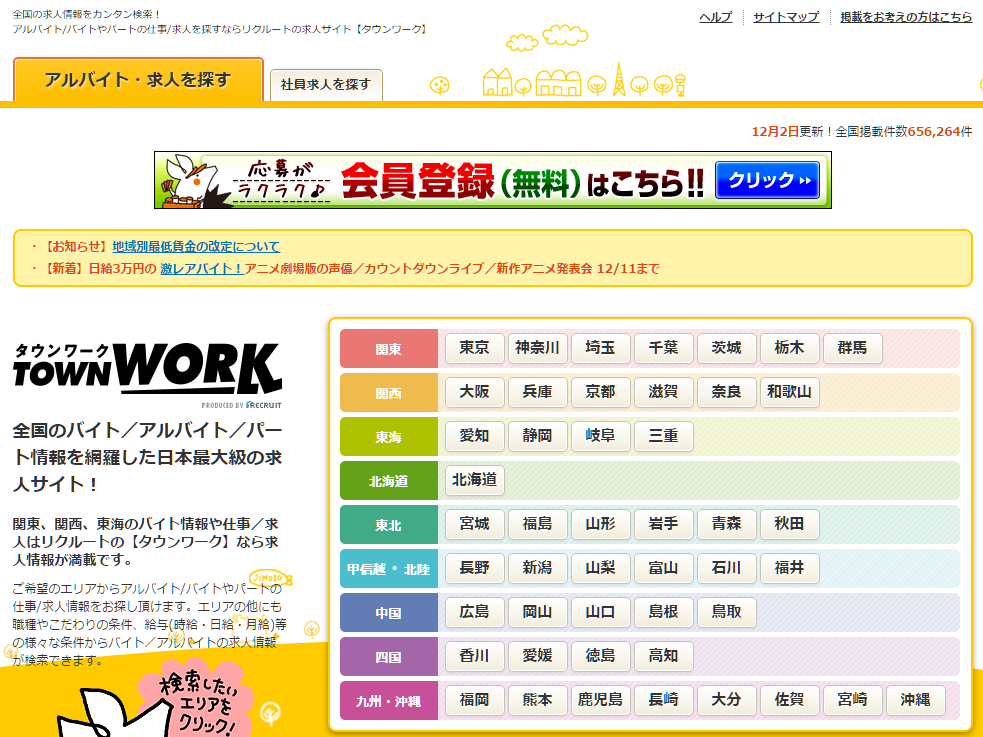The height and width of the screenshot is (737, 983).
Task: Open the 激レアバイト! link
Action: tap(202, 269)
